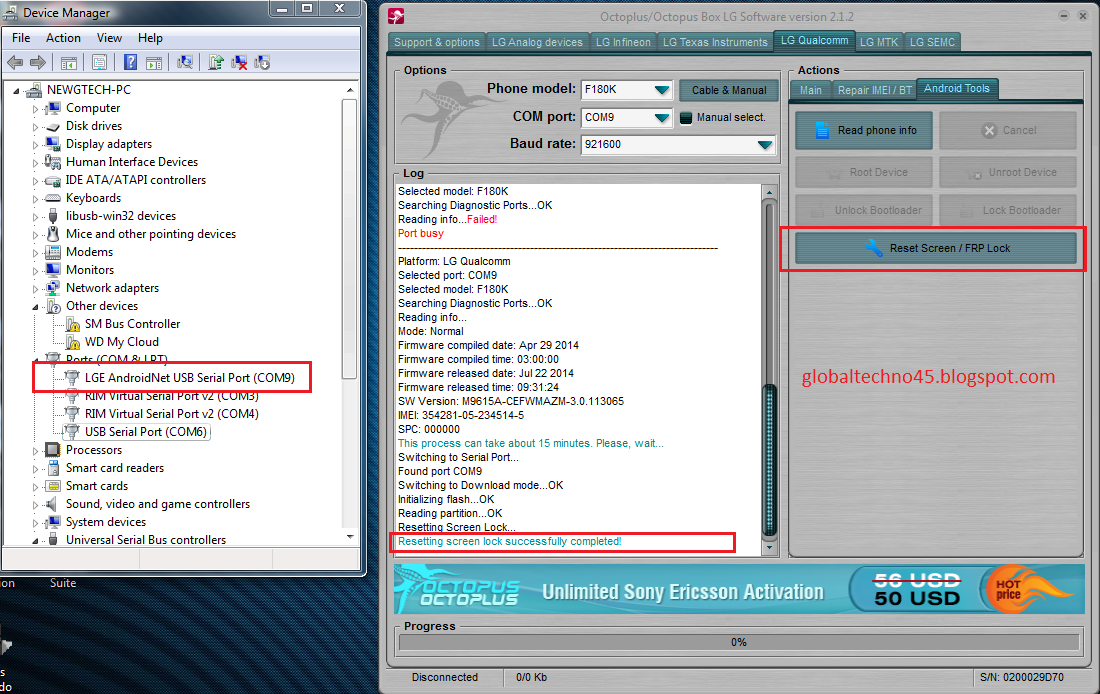Select USB Serial Port (COM6) device
This screenshot has height=694, width=1100.
click(x=146, y=432)
